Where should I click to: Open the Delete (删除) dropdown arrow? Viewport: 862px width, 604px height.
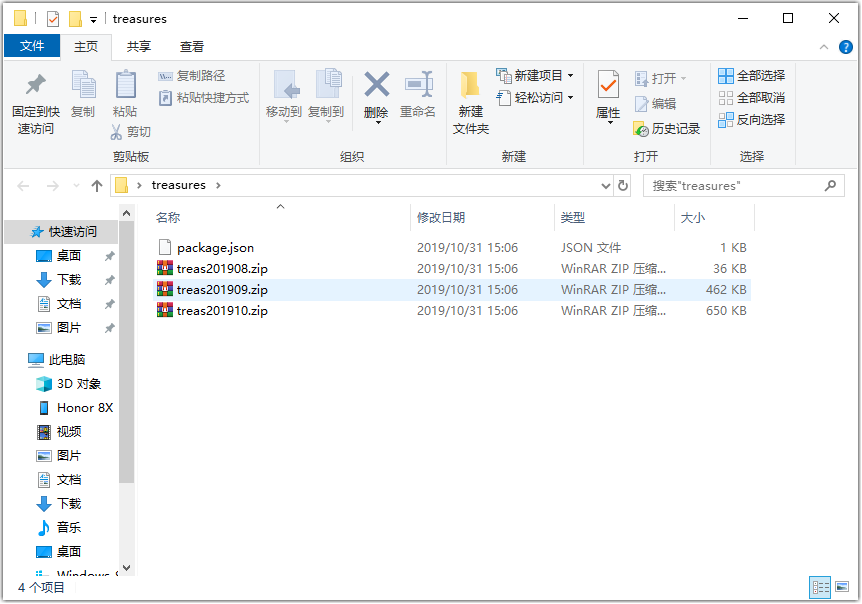378,123
